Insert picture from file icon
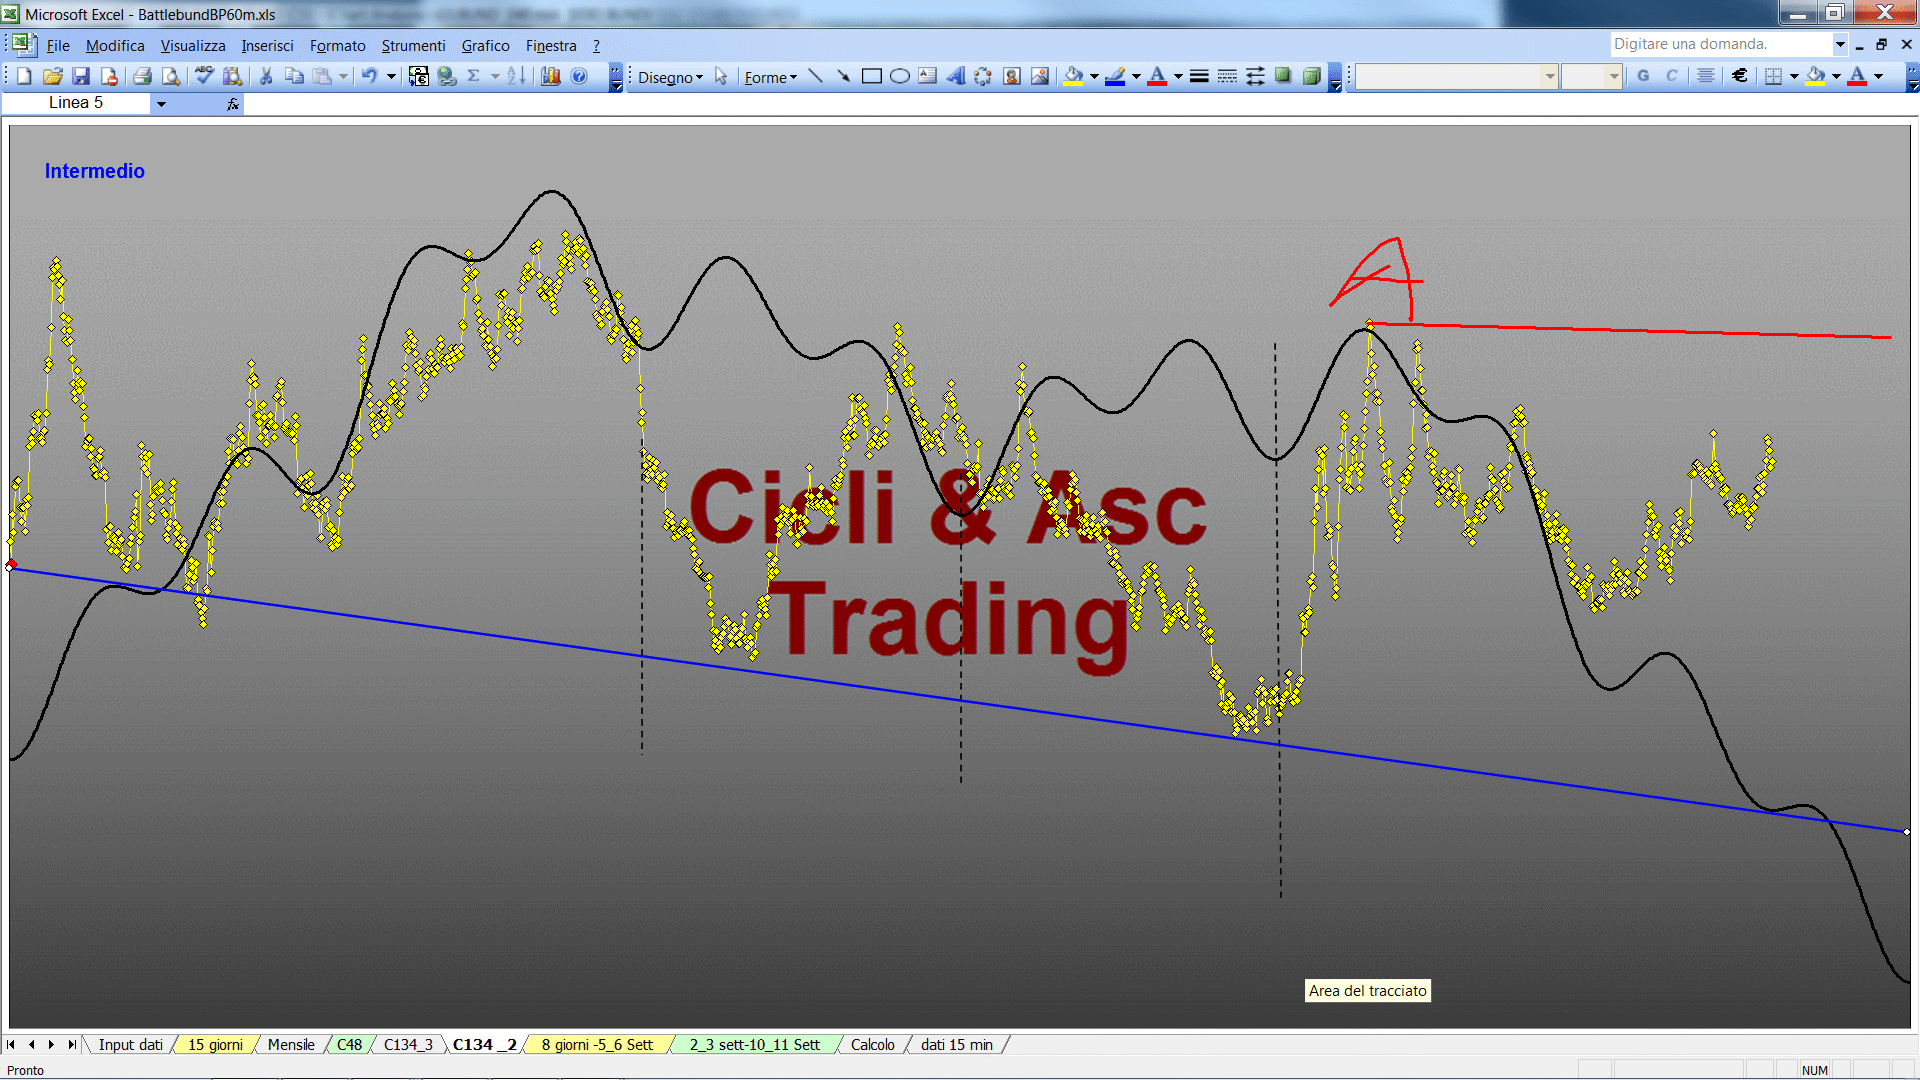The image size is (1920, 1080). point(1040,76)
